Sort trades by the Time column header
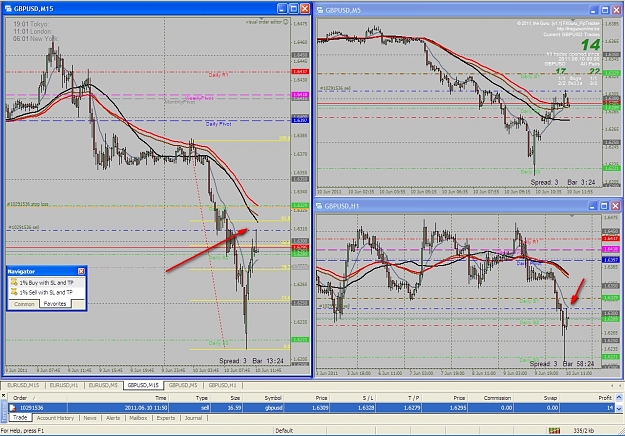The width and height of the screenshot is (625, 436). click(x=118, y=398)
